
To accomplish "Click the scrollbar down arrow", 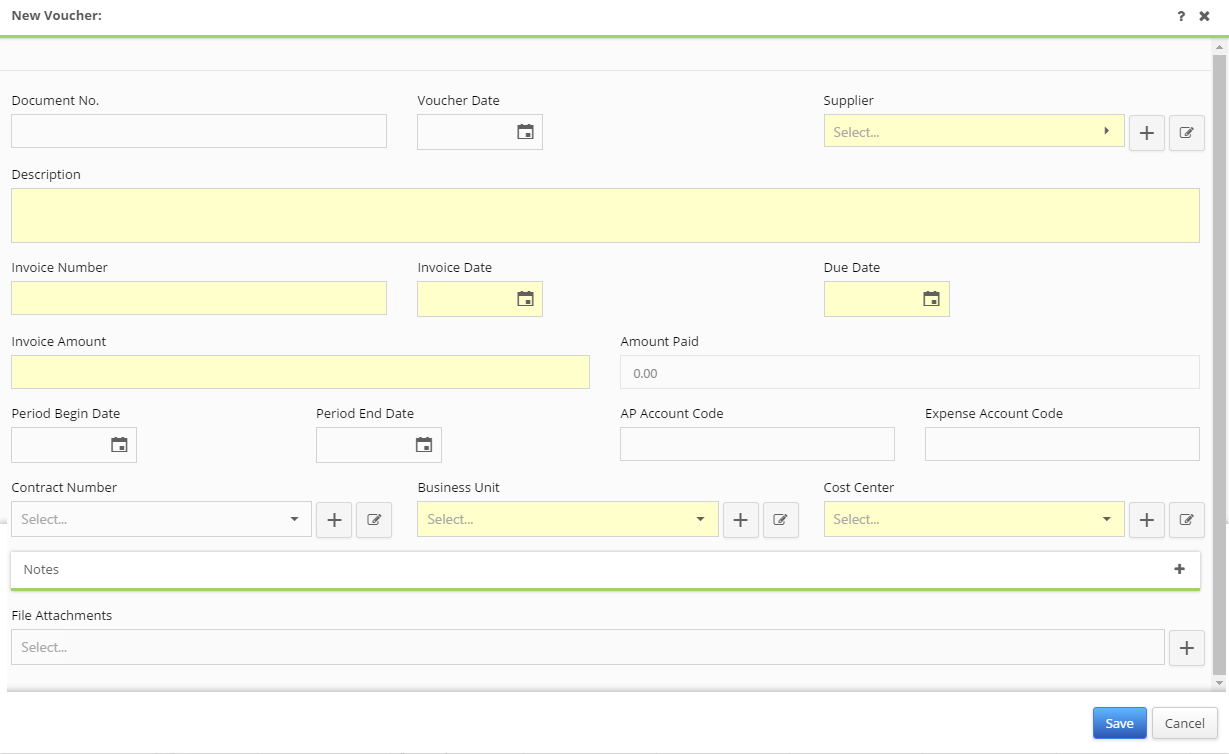I will tap(1218, 682).
